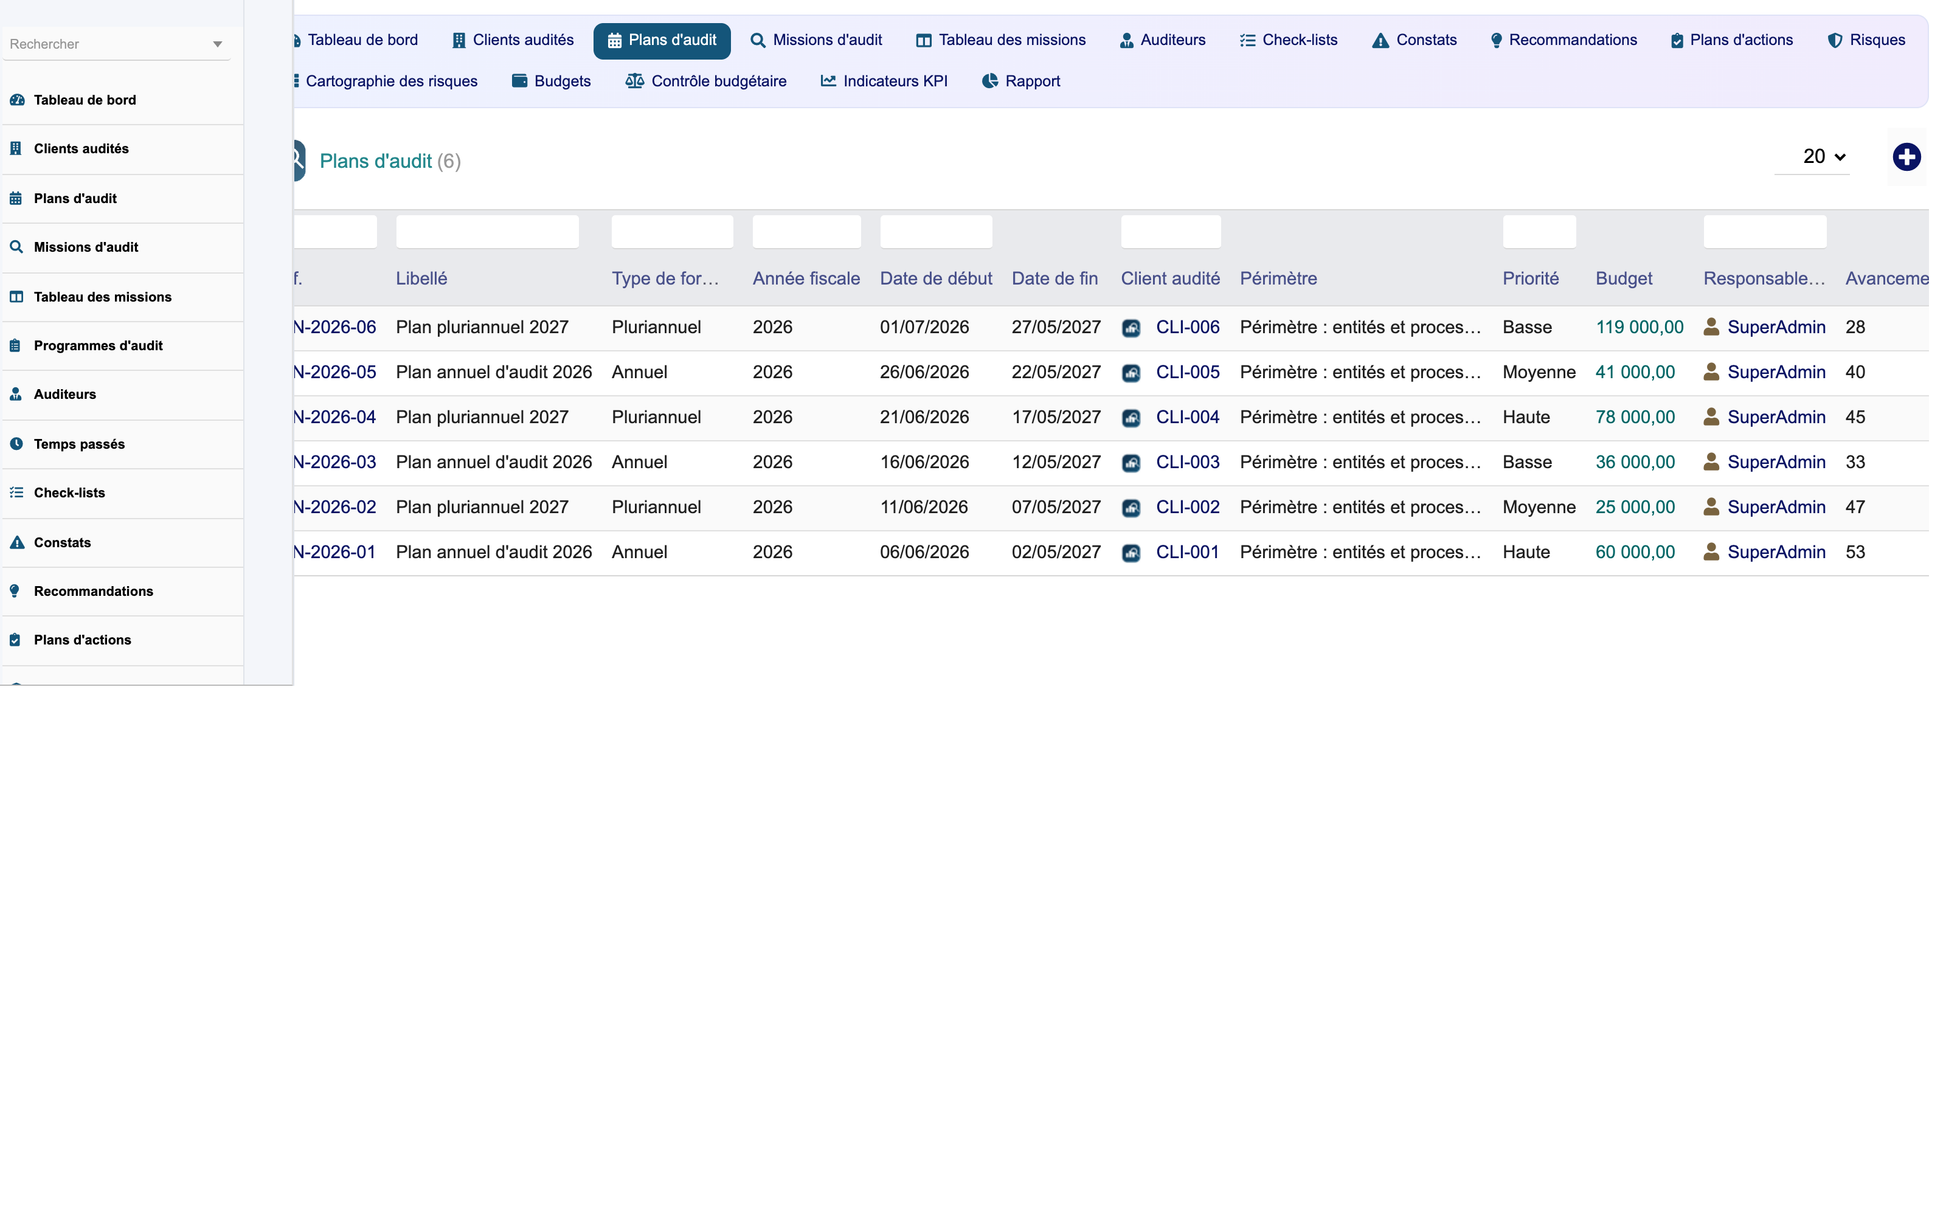Open the CLI-003 client link
This screenshot has width=1946, height=1216.
pyautogui.click(x=1188, y=462)
